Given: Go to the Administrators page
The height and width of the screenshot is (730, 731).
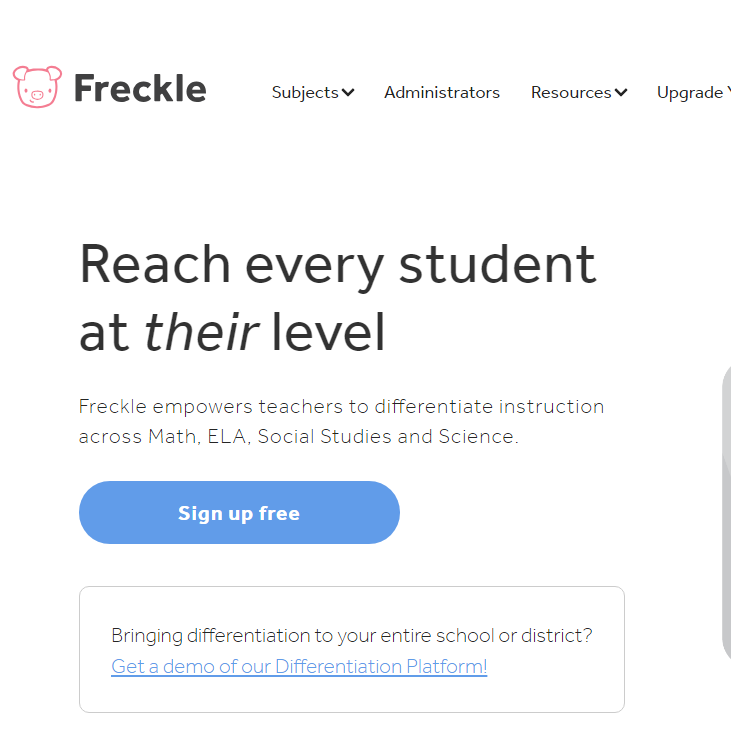Looking at the screenshot, I should click(441, 92).
